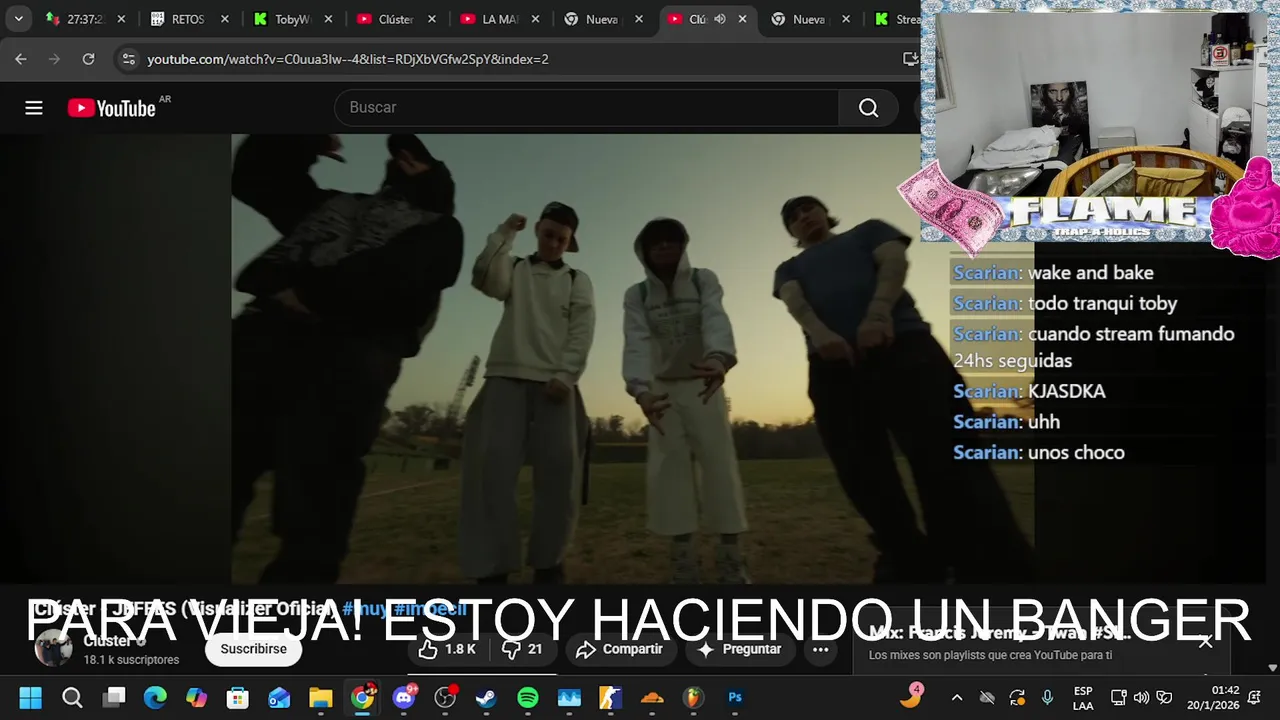Viewport: 1280px width, 720px height.
Task: Open Photoshop from the taskbar
Action: (735, 698)
